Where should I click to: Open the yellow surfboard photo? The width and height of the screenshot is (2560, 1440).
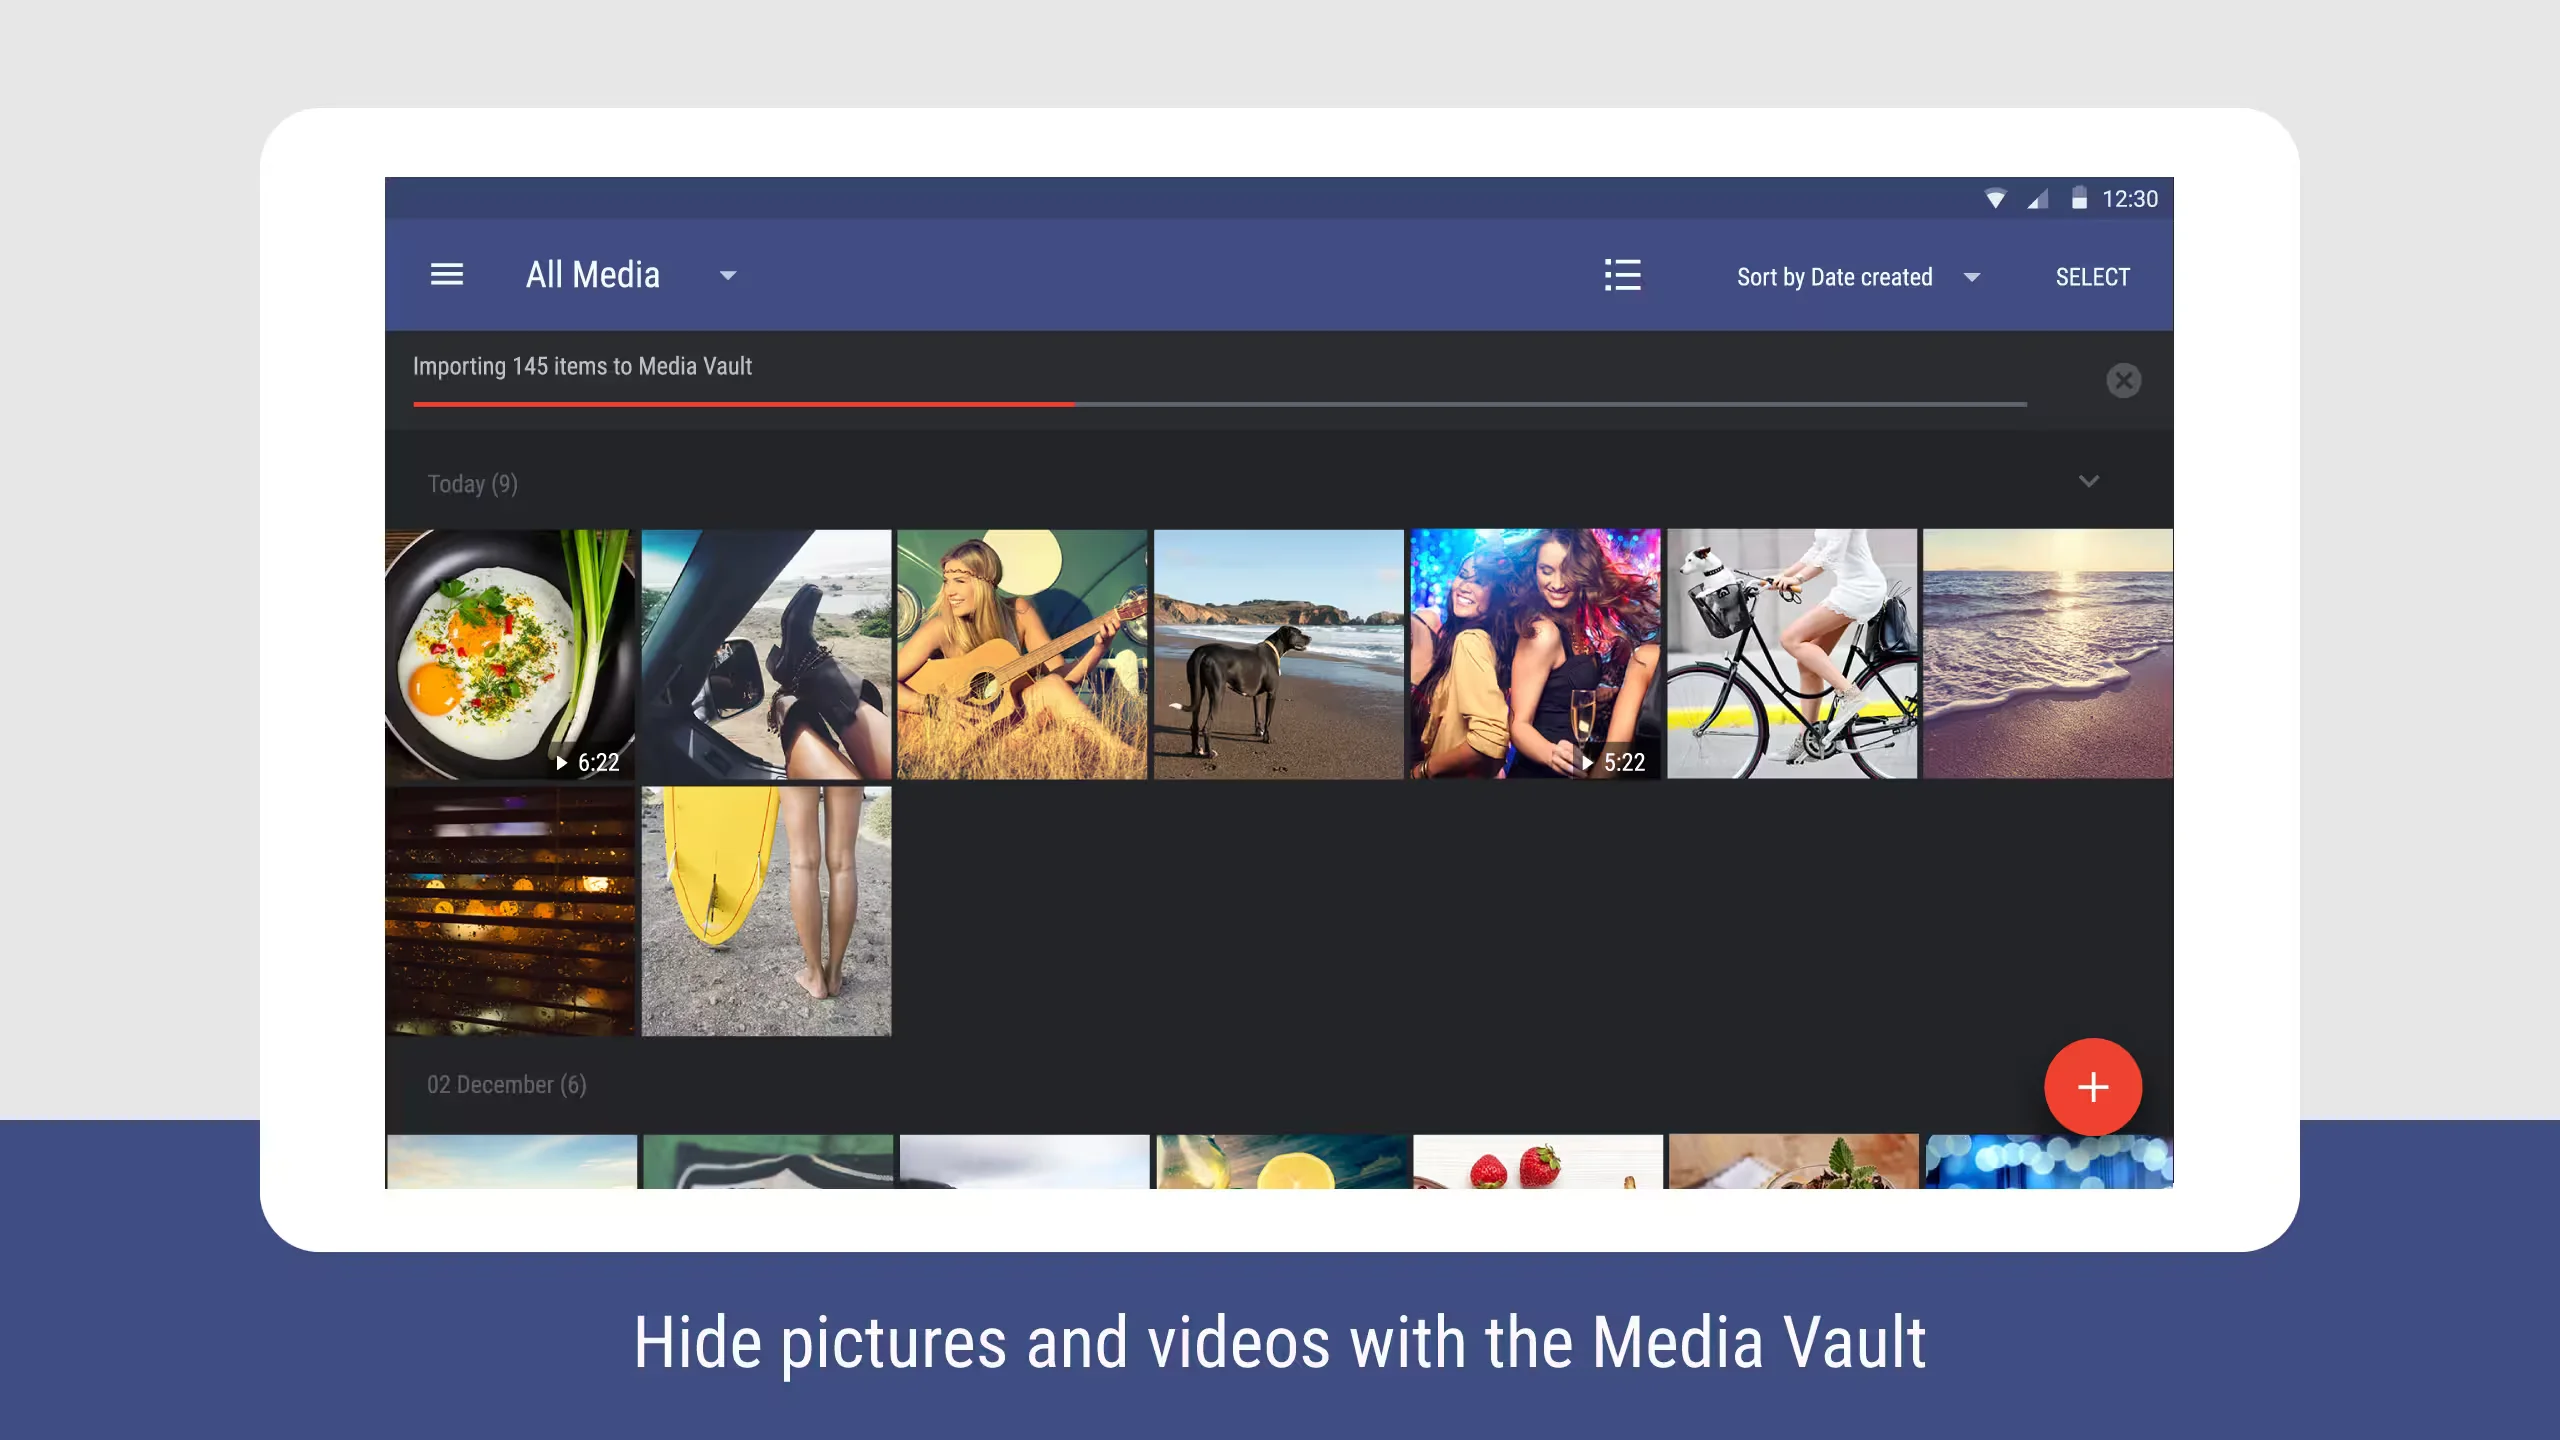click(766, 911)
